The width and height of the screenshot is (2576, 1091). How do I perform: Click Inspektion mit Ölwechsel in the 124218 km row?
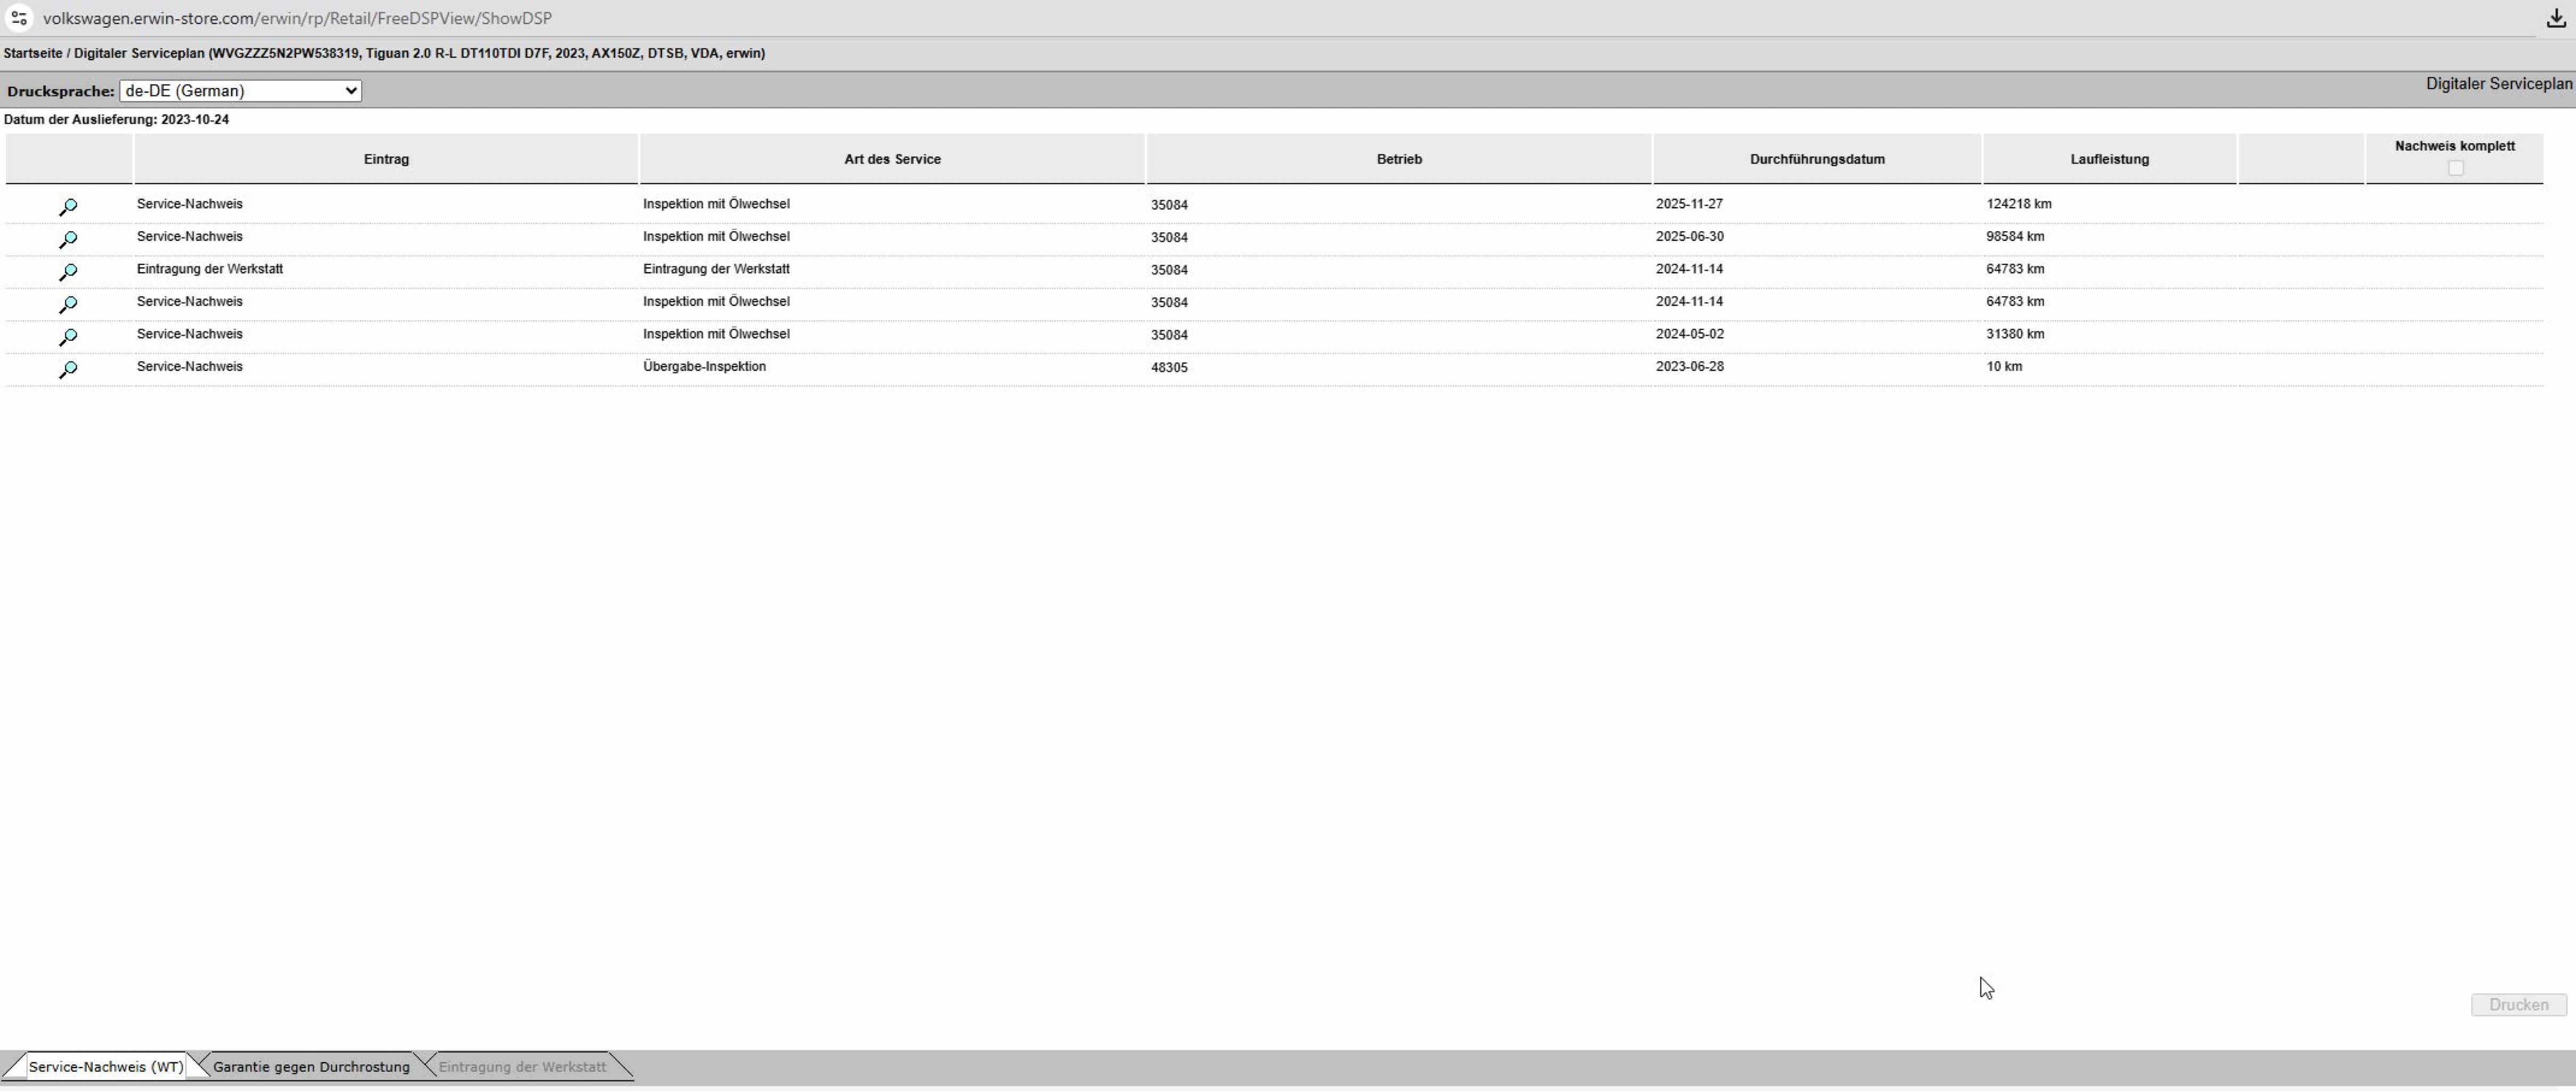pyautogui.click(x=716, y=204)
